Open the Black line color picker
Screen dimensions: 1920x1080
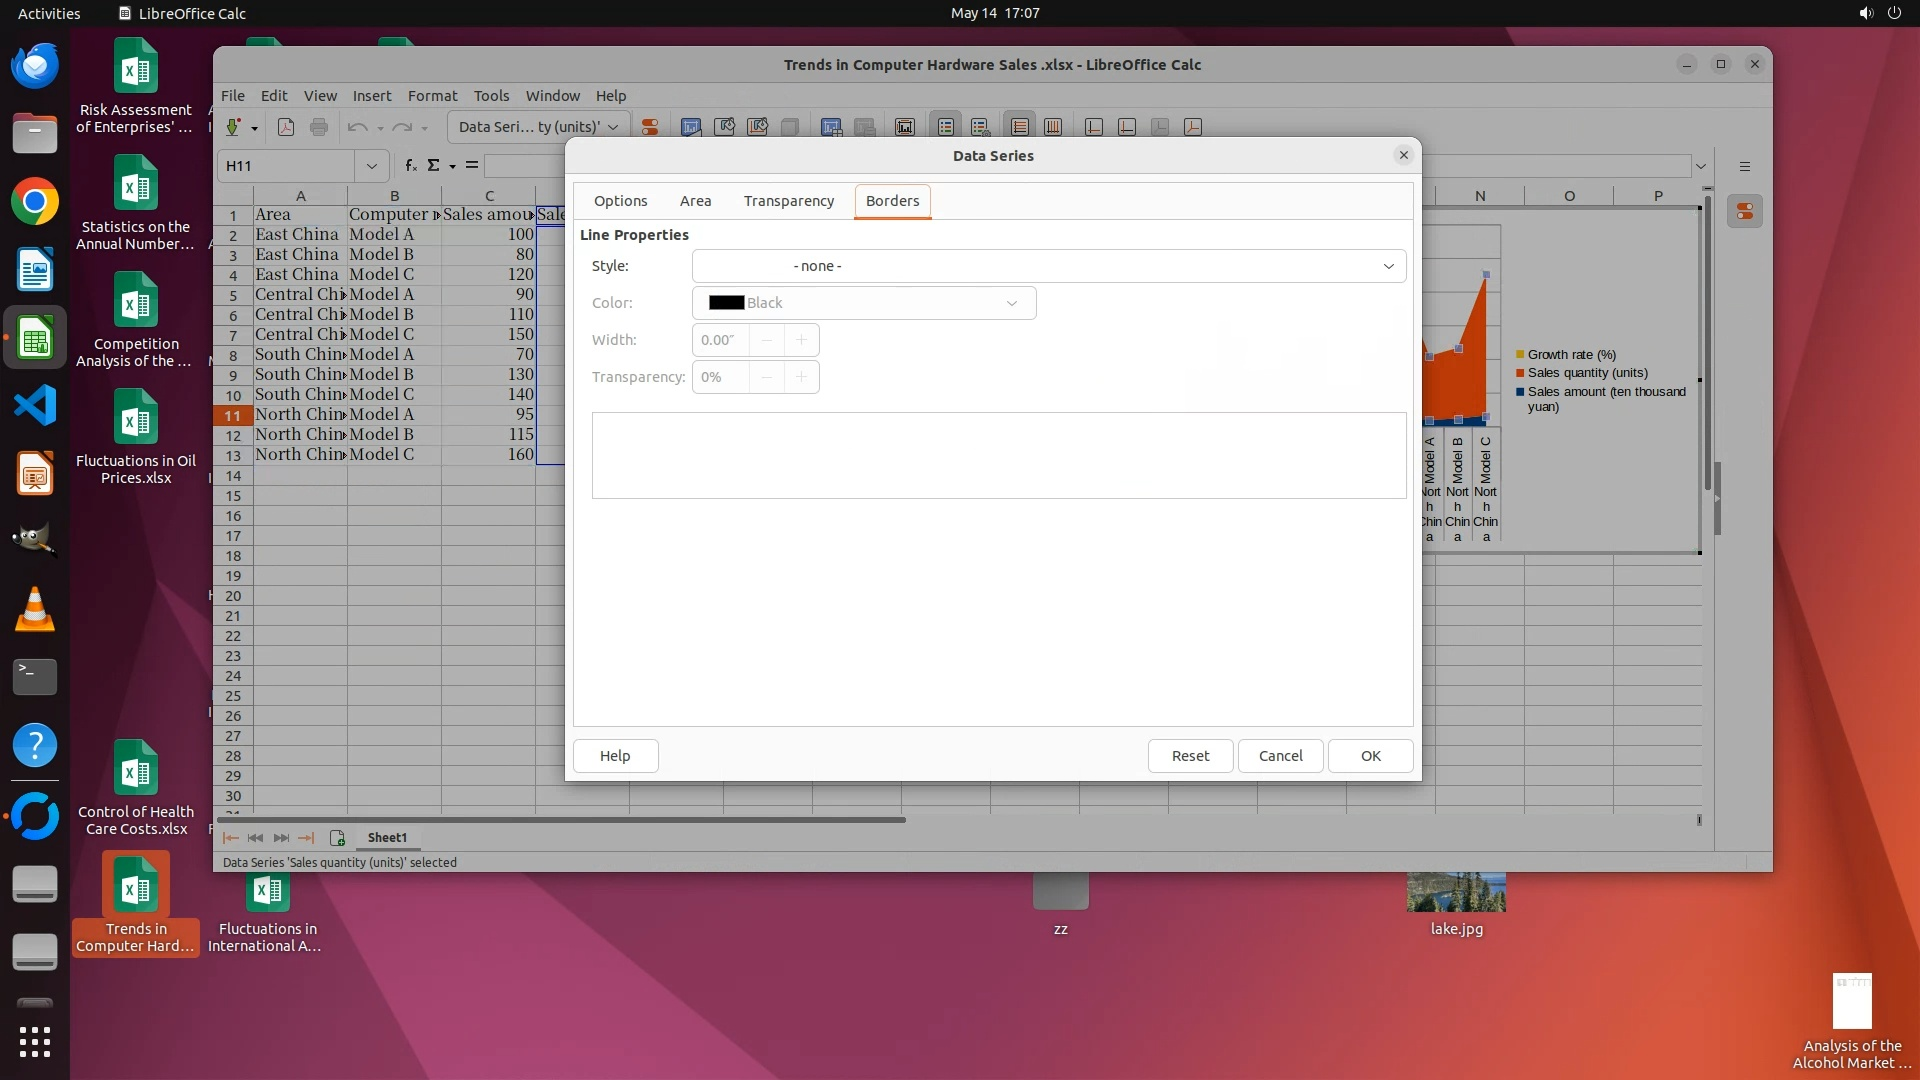click(863, 303)
